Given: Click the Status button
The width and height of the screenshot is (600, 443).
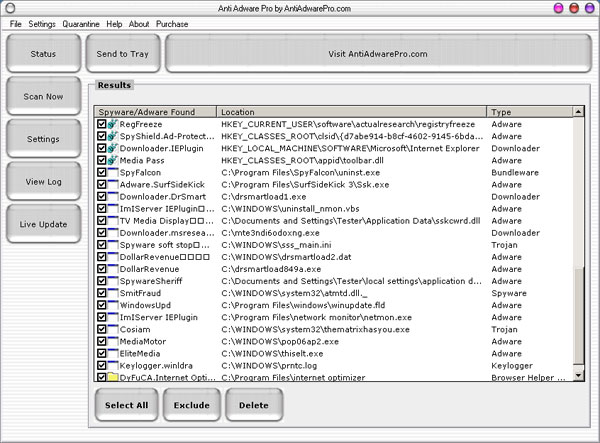Looking at the screenshot, I should pyautogui.click(x=44, y=54).
